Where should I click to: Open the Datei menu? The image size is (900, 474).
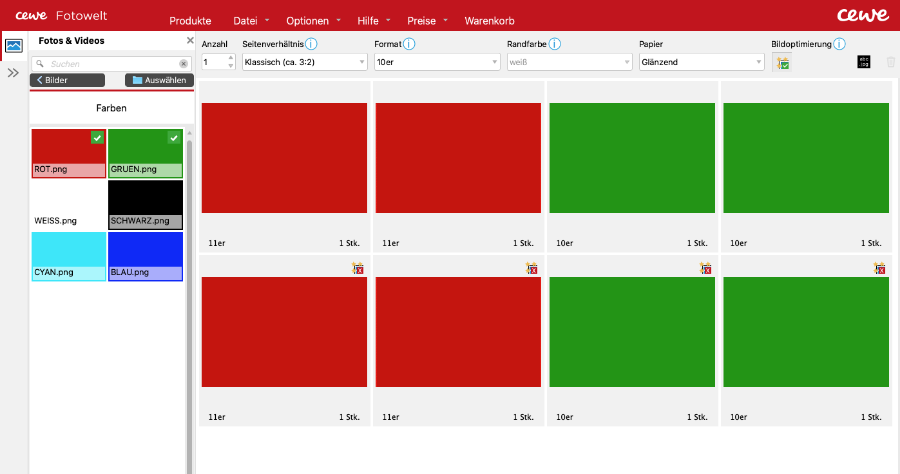tap(251, 21)
